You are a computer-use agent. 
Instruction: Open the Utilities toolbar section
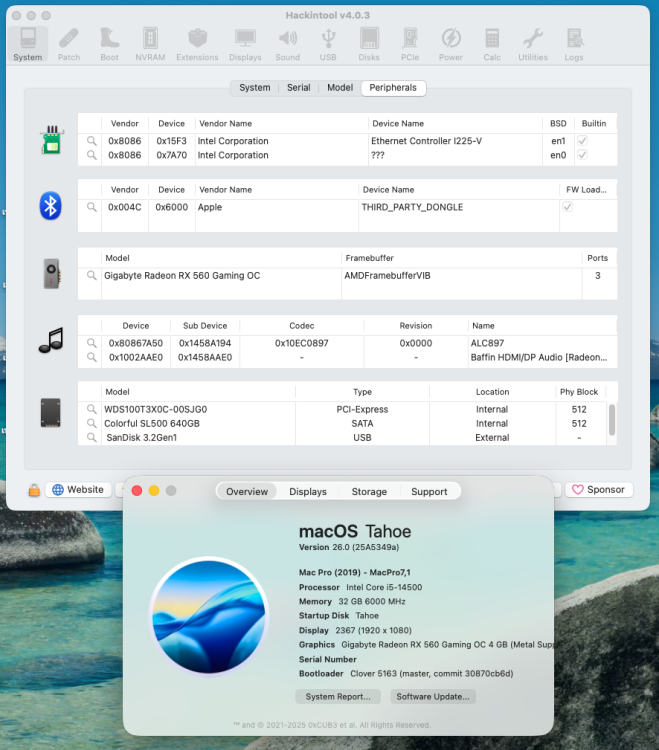(533, 44)
